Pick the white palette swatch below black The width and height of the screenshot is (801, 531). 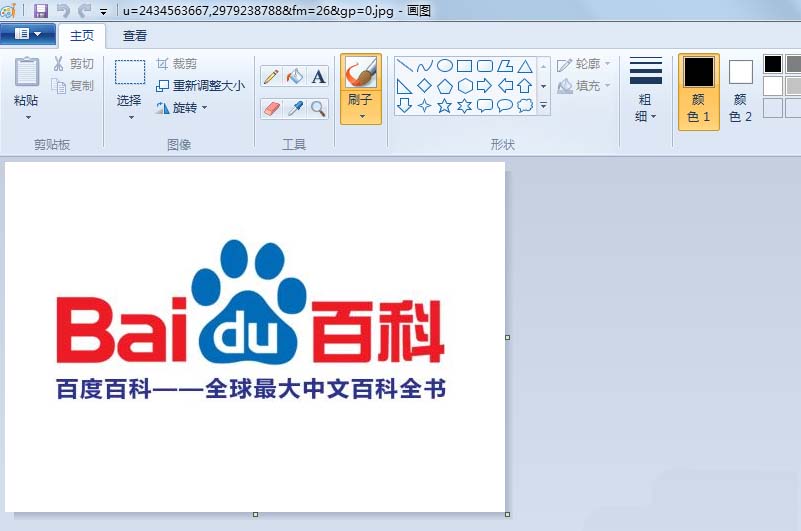tap(772, 86)
